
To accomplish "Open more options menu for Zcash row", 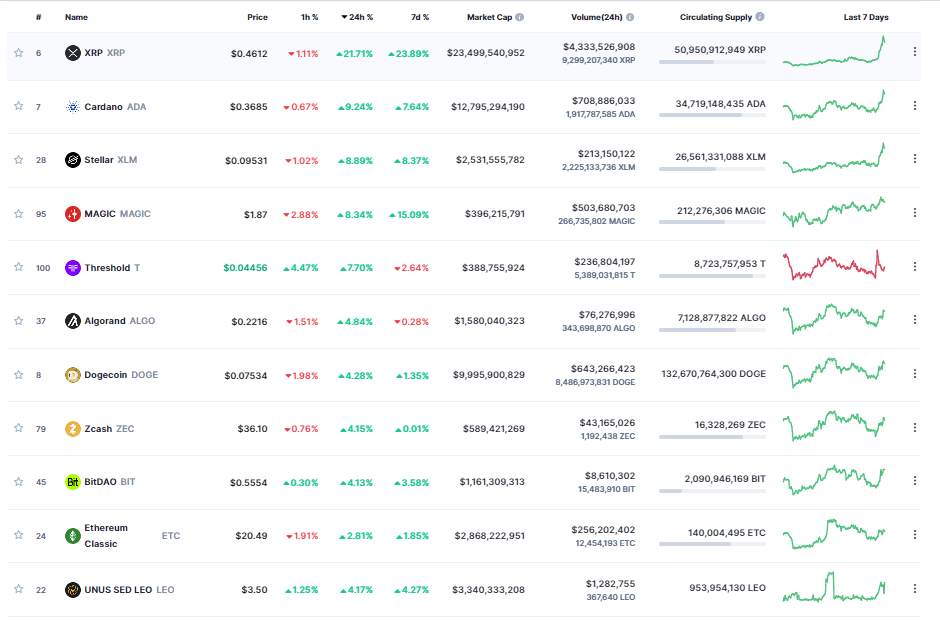I will coord(915,427).
